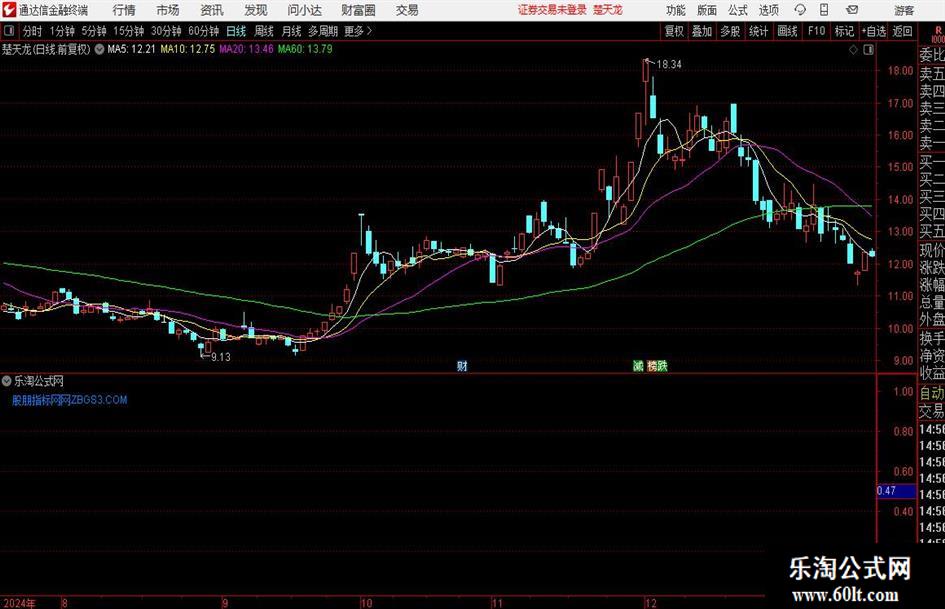Click the 统计 statistics button
Viewport: 945px width, 609px height.
pyautogui.click(x=759, y=31)
